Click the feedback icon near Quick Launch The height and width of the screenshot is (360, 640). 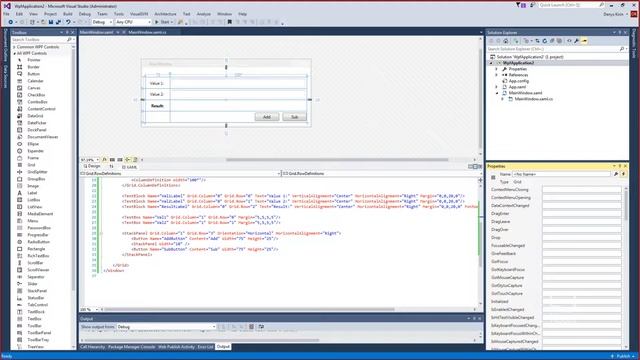(533, 5)
